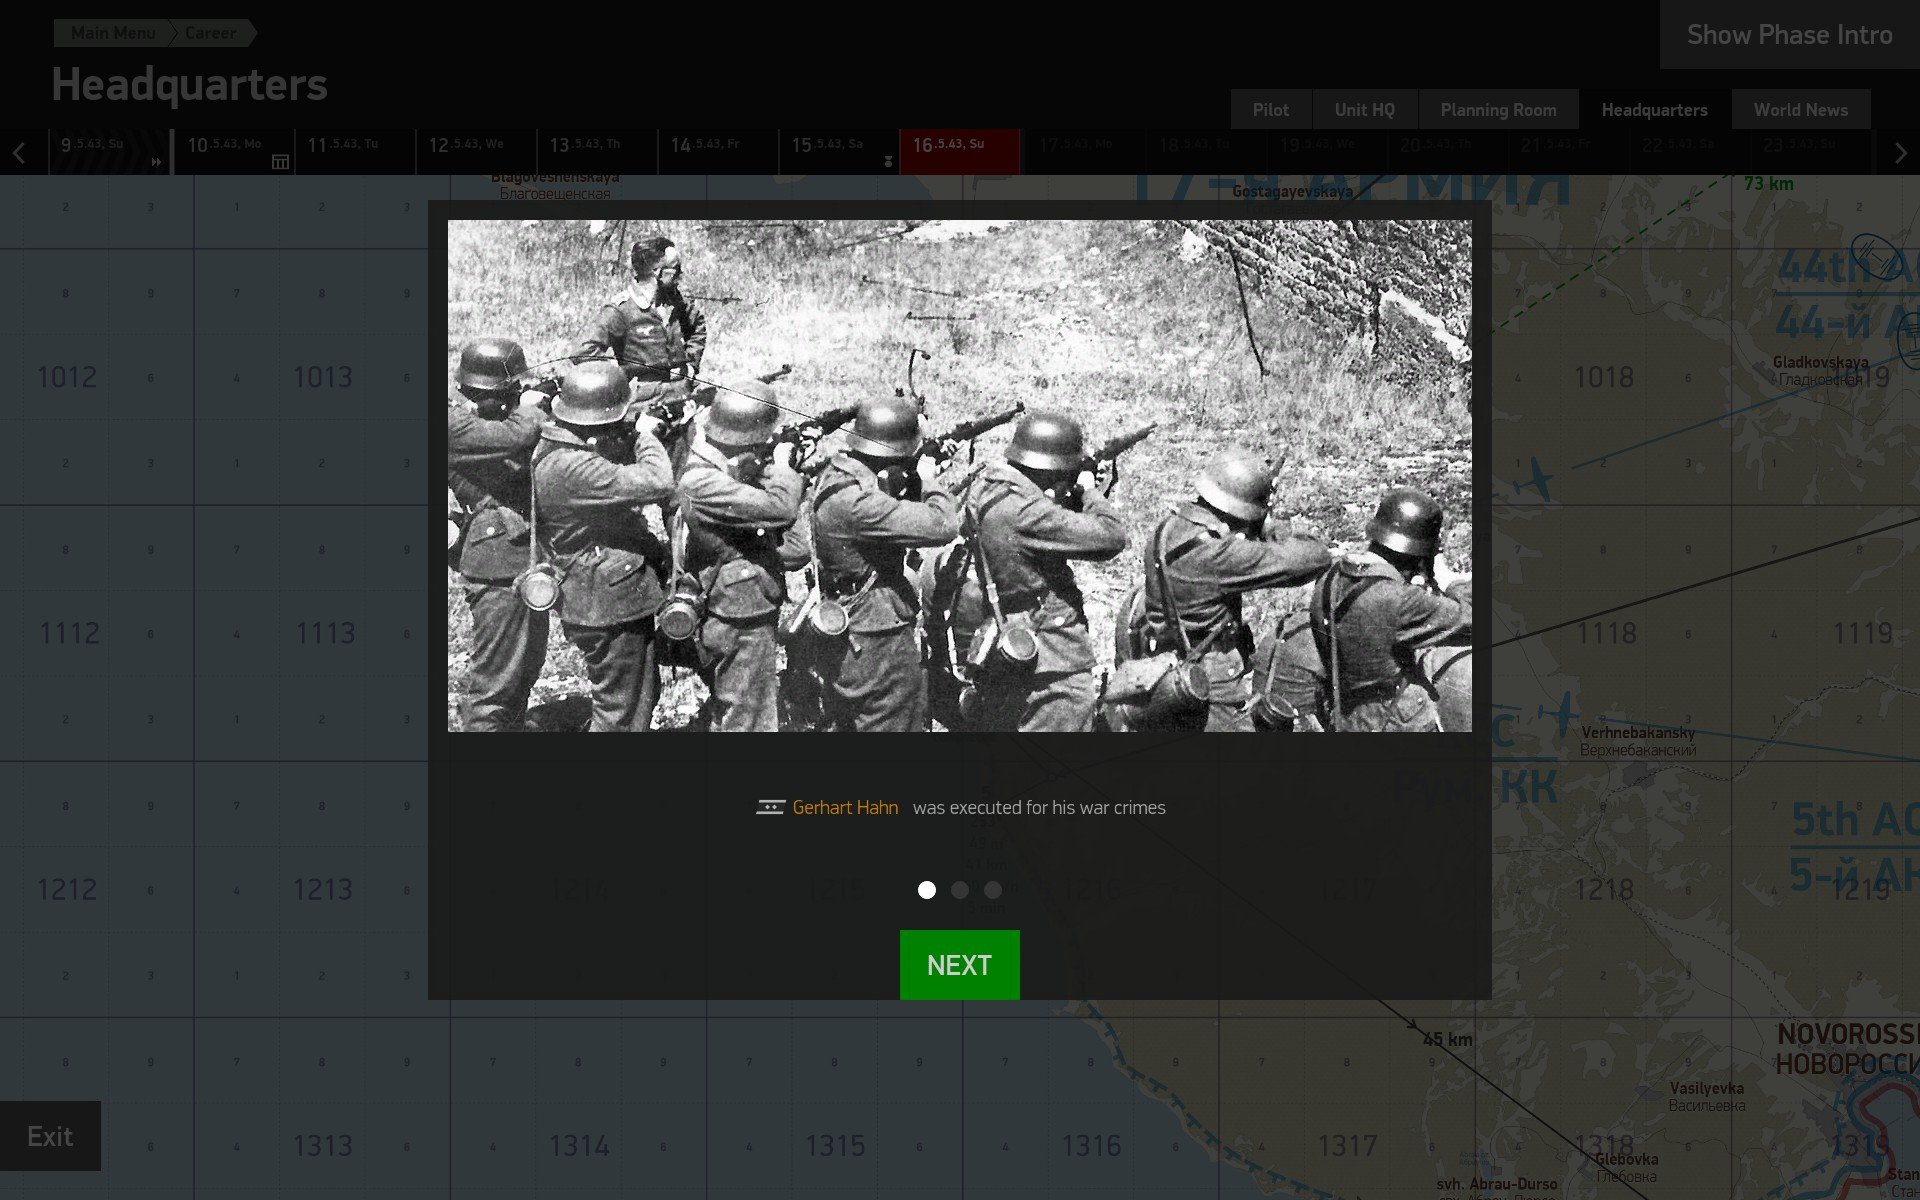
Task: Open the World News tab
Action: (1800, 110)
